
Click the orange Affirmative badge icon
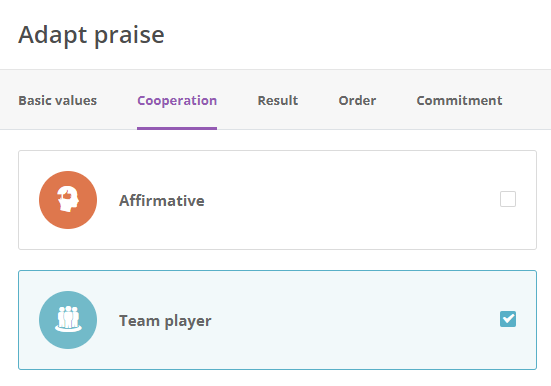[x=68, y=200]
